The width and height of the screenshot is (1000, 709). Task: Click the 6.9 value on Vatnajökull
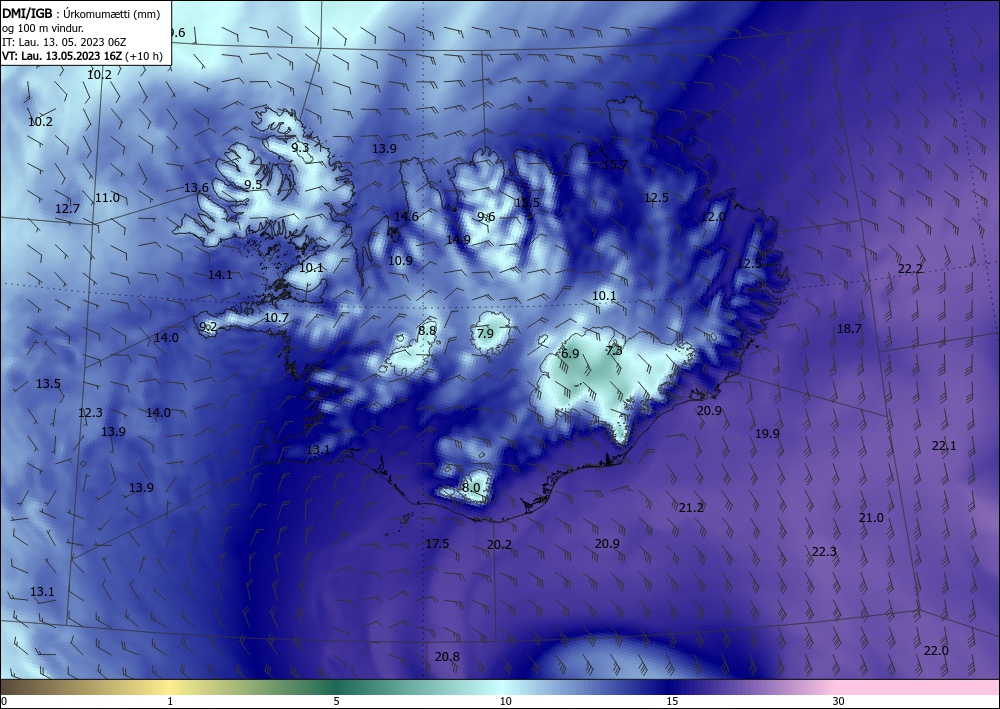coord(570,354)
